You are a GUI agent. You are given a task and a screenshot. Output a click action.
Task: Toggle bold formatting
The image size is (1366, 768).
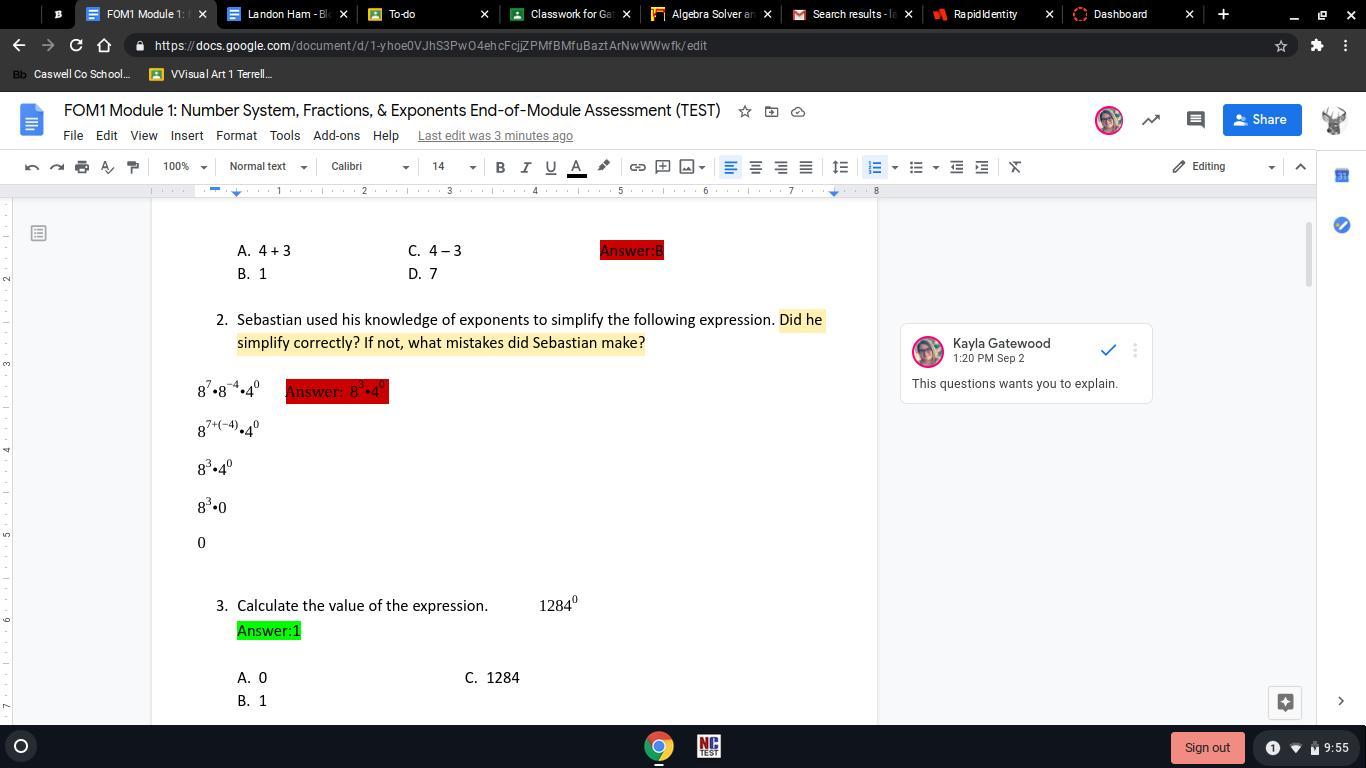point(500,167)
